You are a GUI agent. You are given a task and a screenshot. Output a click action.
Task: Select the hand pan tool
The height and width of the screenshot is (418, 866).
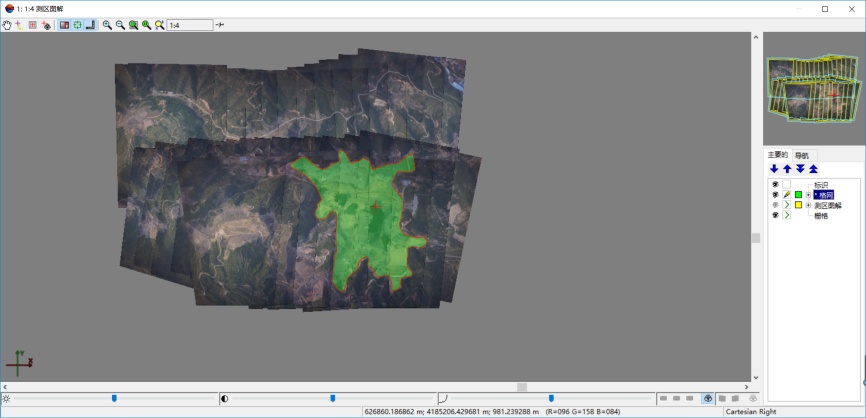click(7, 24)
